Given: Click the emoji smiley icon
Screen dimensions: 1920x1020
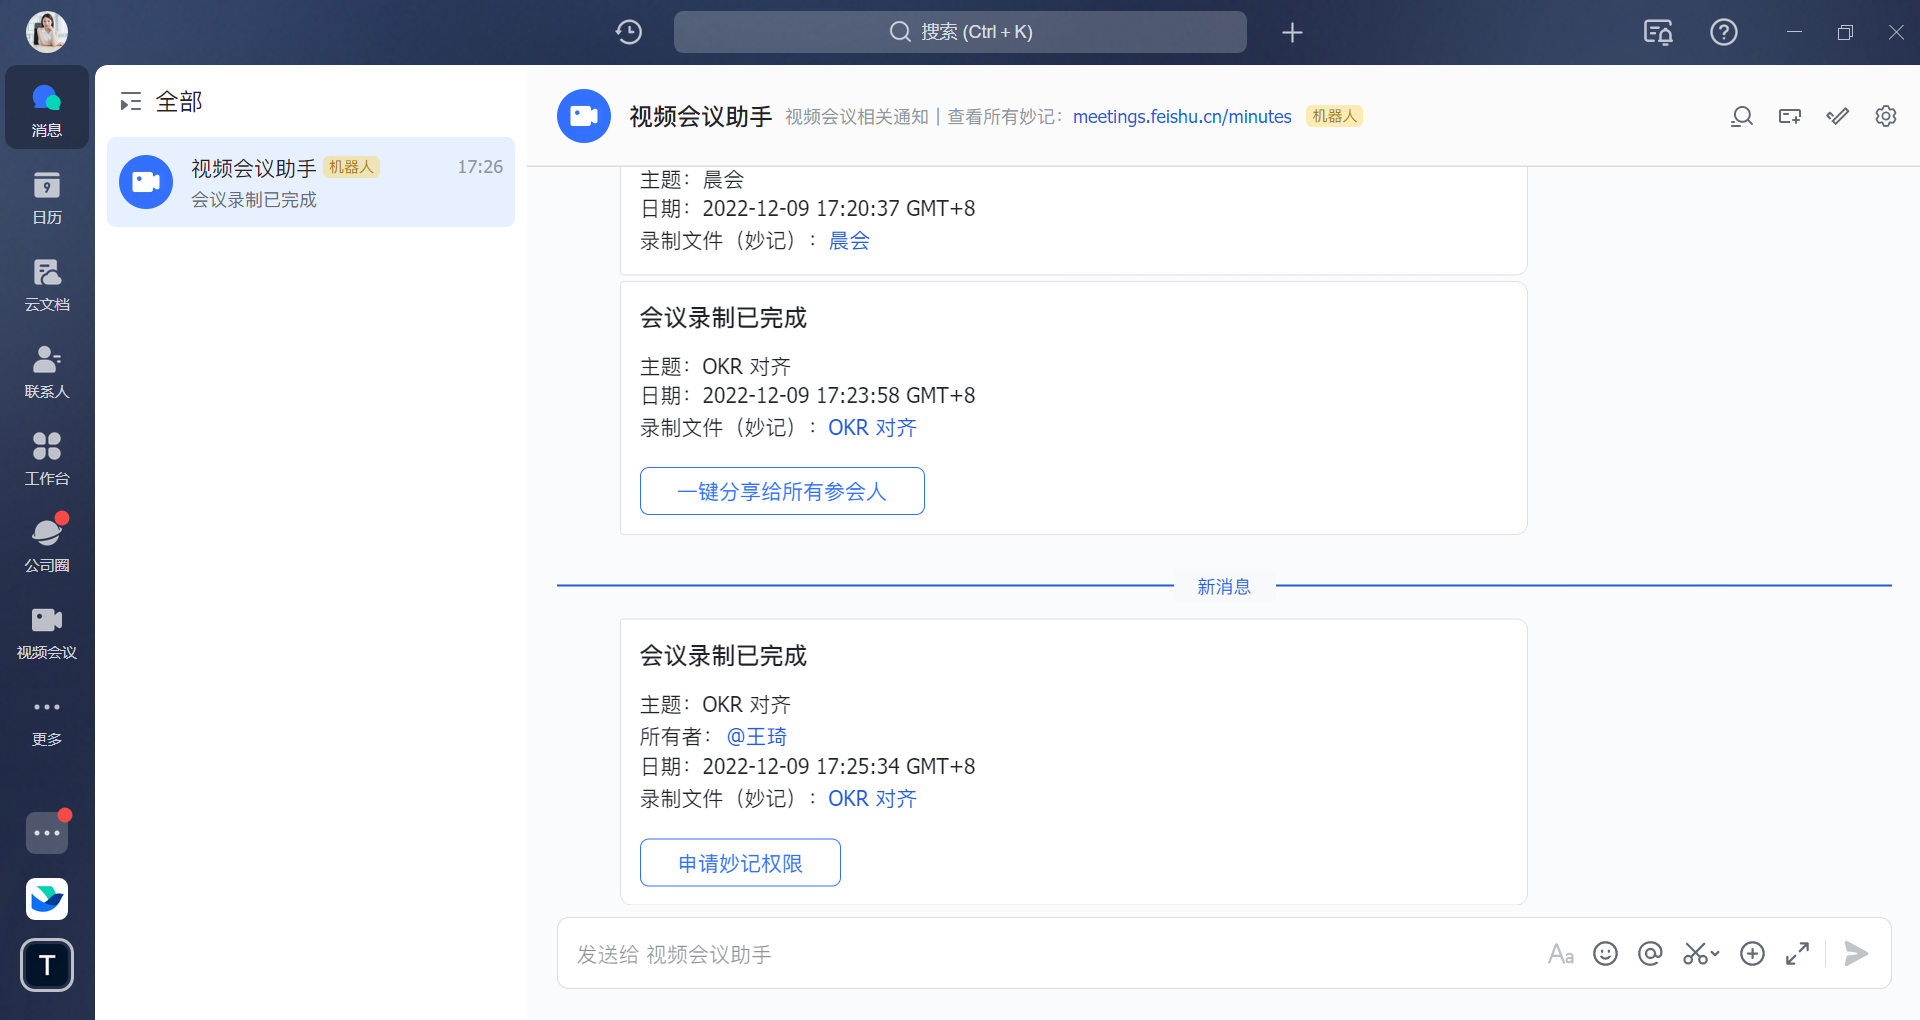Looking at the screenshot, I should click(1605, 954).
